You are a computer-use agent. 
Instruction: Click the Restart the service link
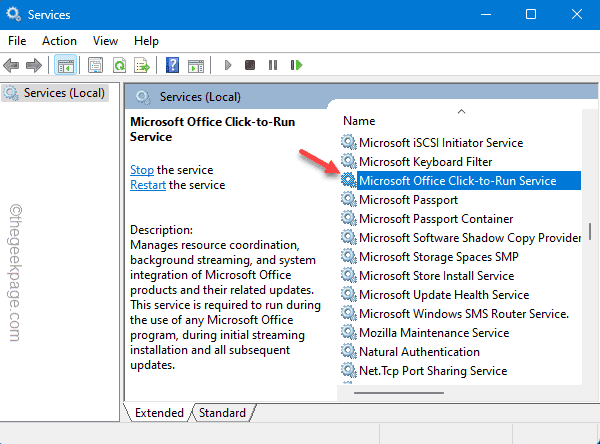pos(148,185)
